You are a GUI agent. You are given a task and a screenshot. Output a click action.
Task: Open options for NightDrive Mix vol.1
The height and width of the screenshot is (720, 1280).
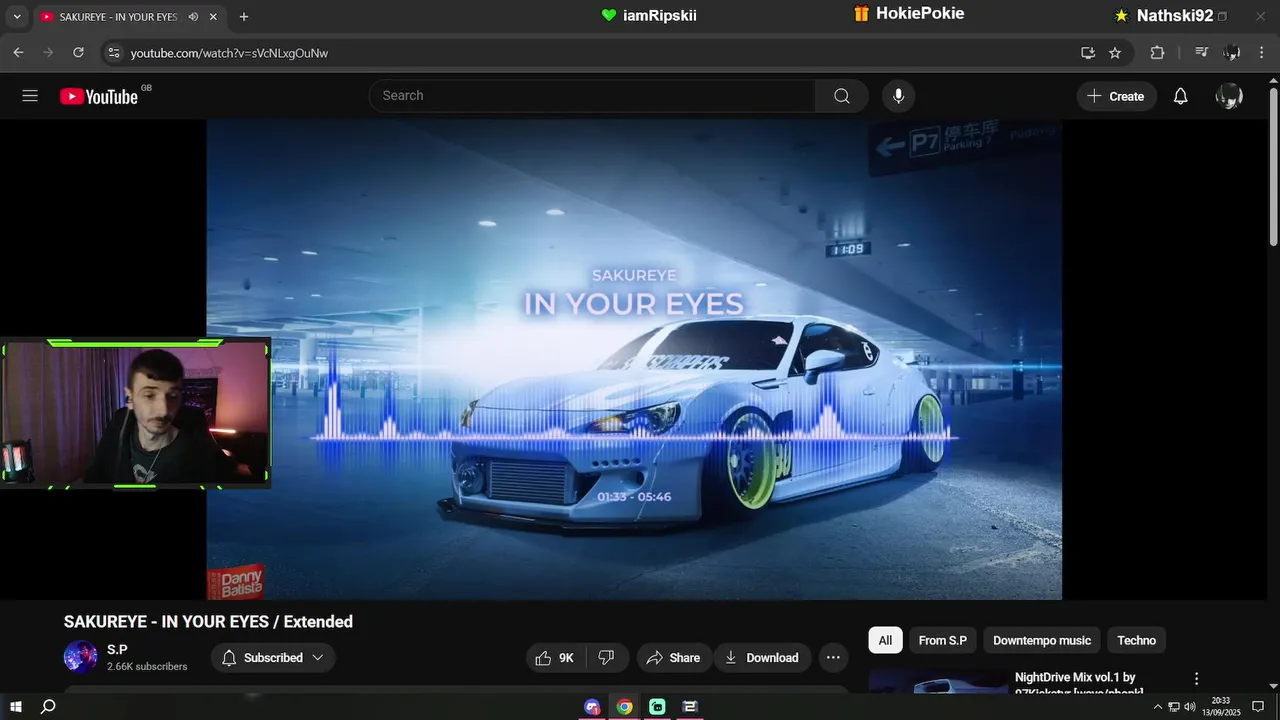[1196, 678]
